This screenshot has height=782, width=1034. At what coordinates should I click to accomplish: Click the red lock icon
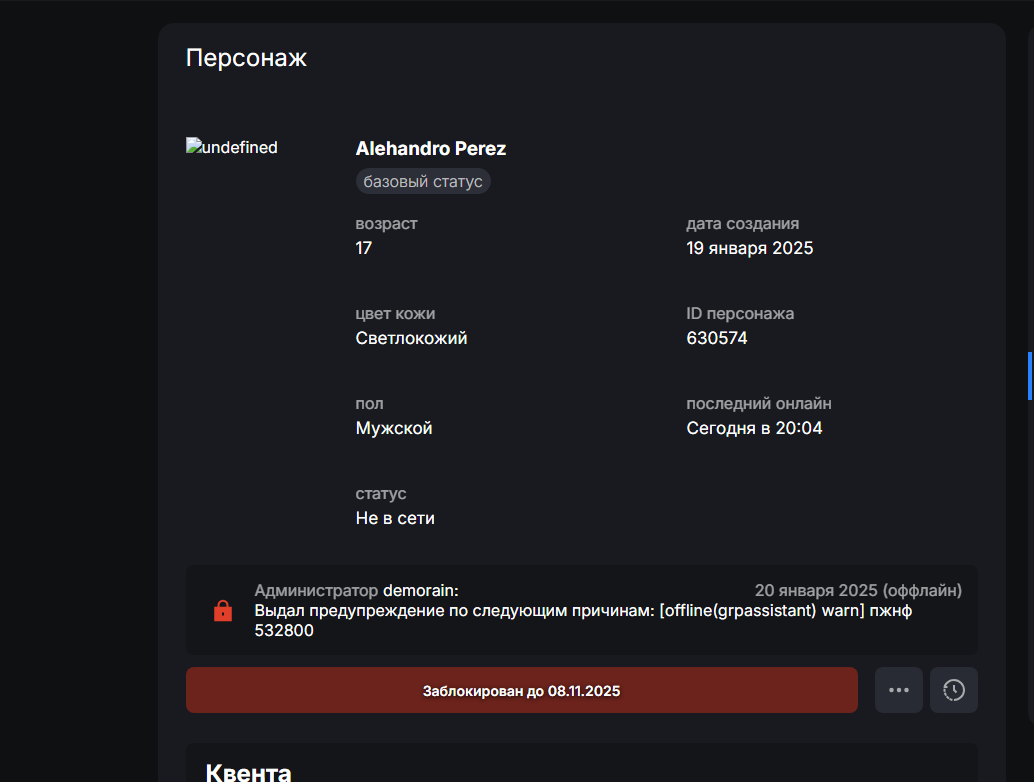coord(223,610)
